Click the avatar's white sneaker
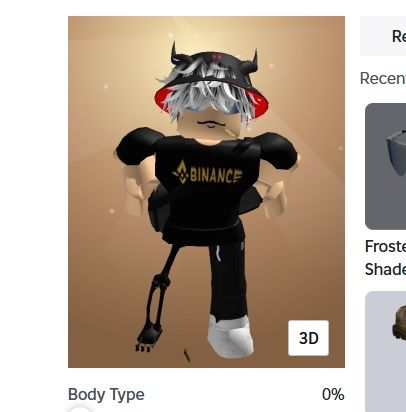 click(x=230, y=336)
